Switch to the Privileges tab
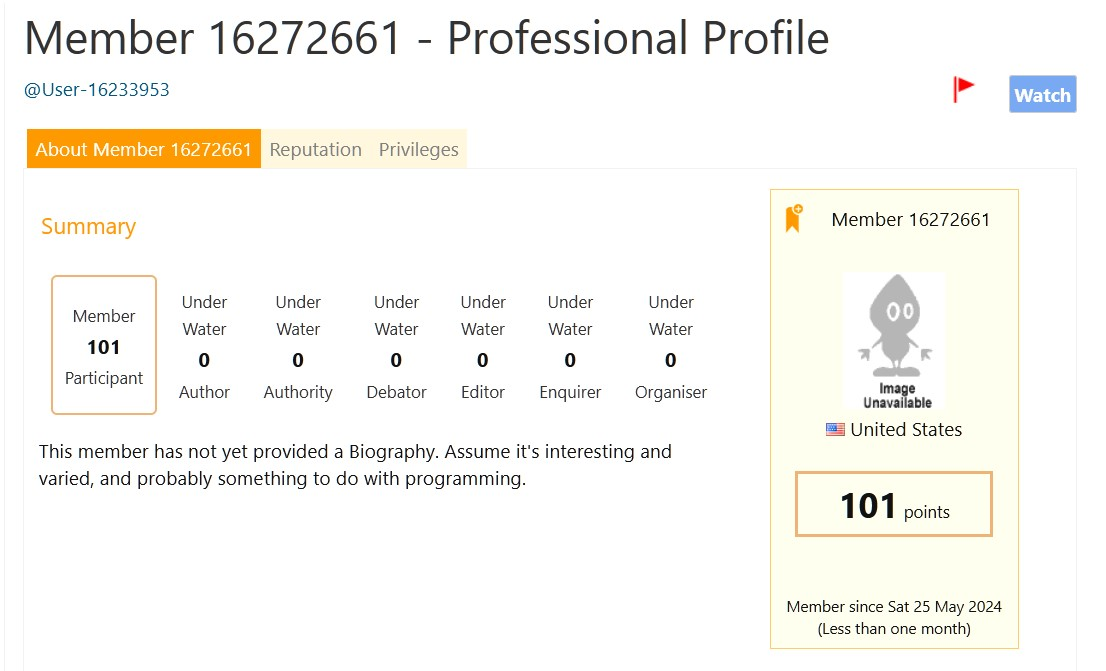Image resolution: width=1106 pixels, height=671 pixels. tap(418, 149)
